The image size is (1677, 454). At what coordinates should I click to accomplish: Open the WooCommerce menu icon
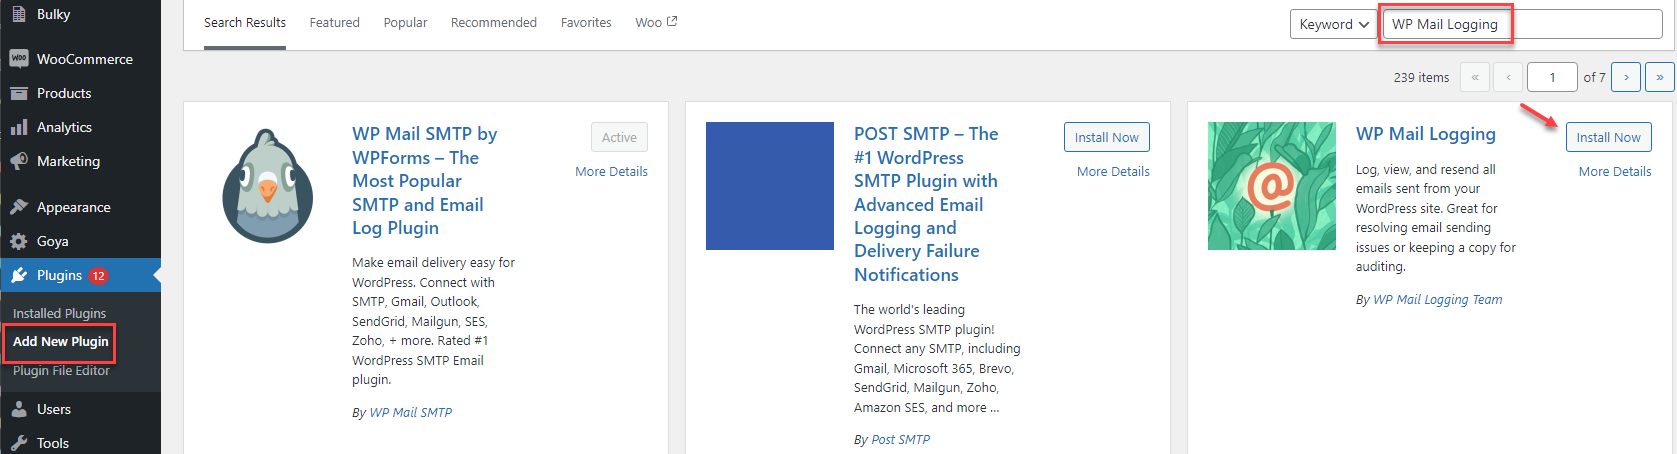[19, 59]
